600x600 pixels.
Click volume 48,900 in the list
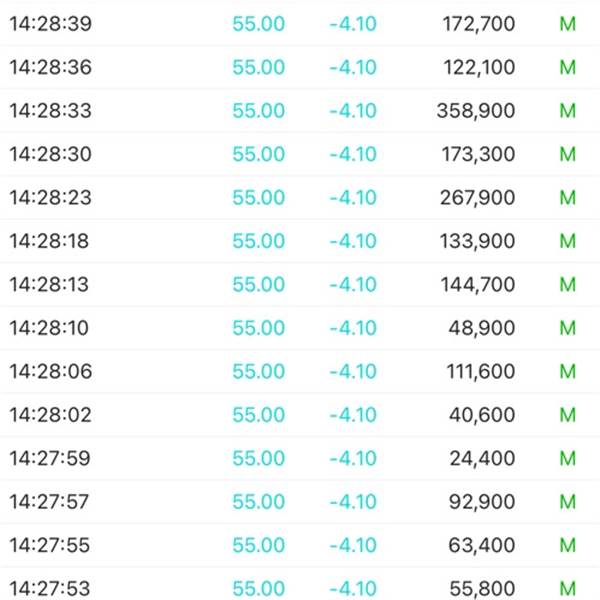click(481, 328)
